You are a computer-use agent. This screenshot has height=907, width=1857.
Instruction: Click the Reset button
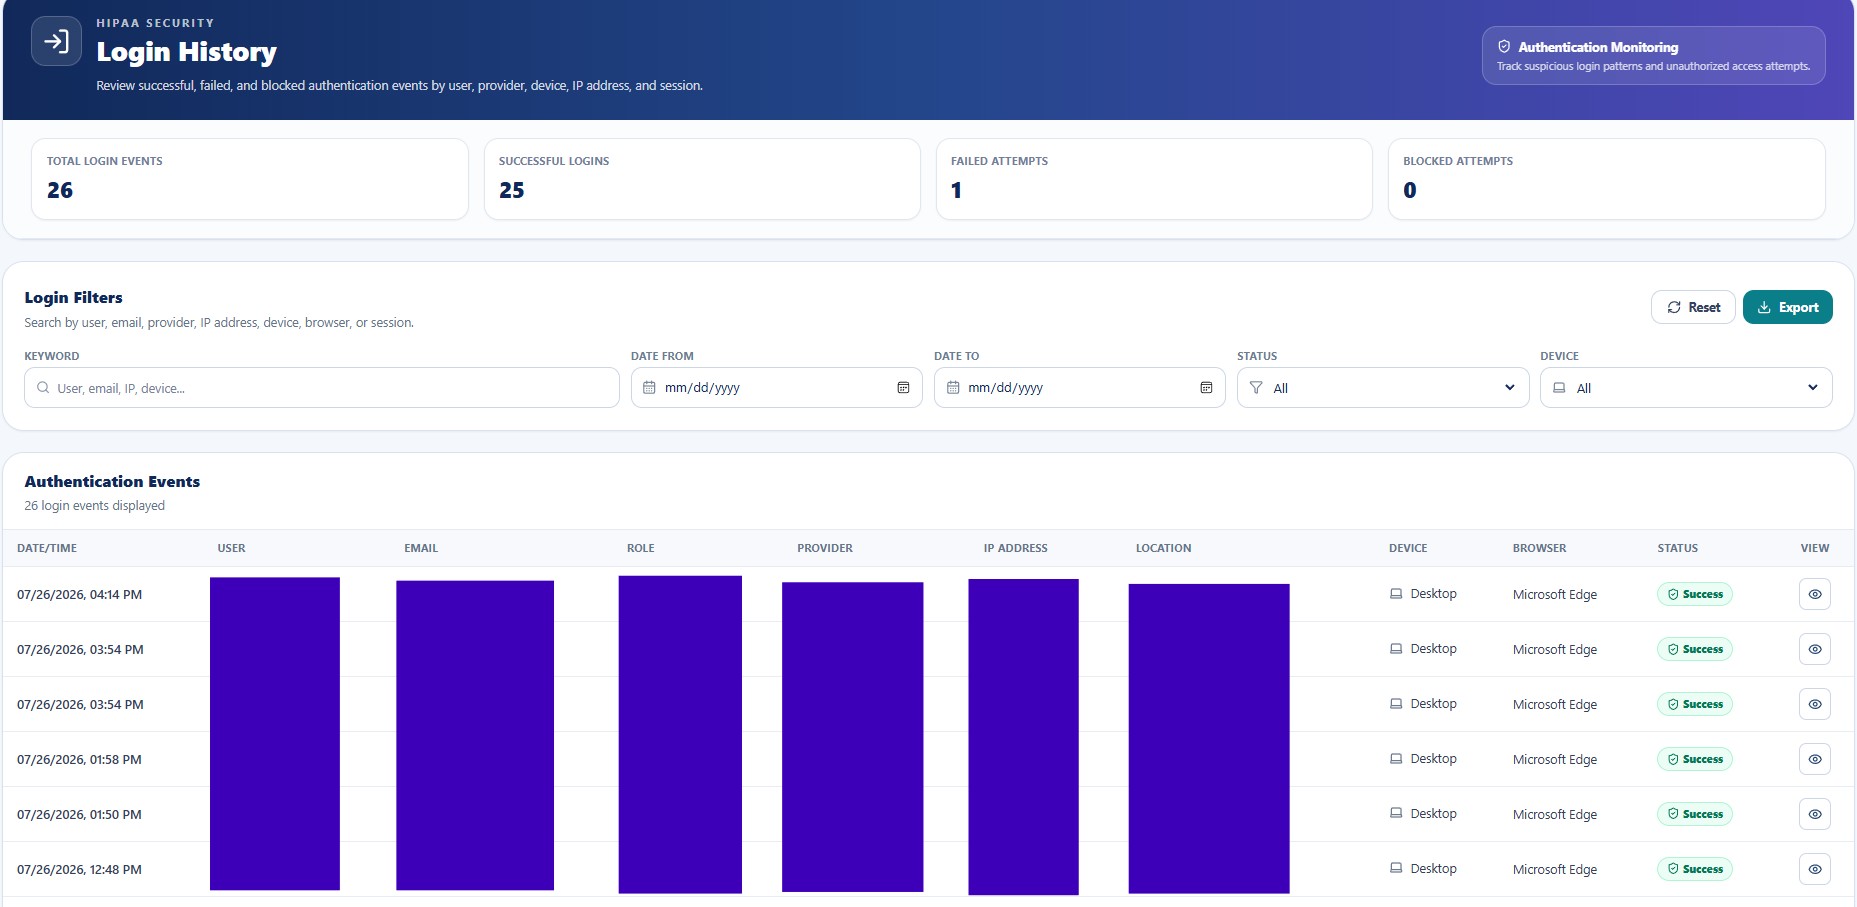(1693, 307)
